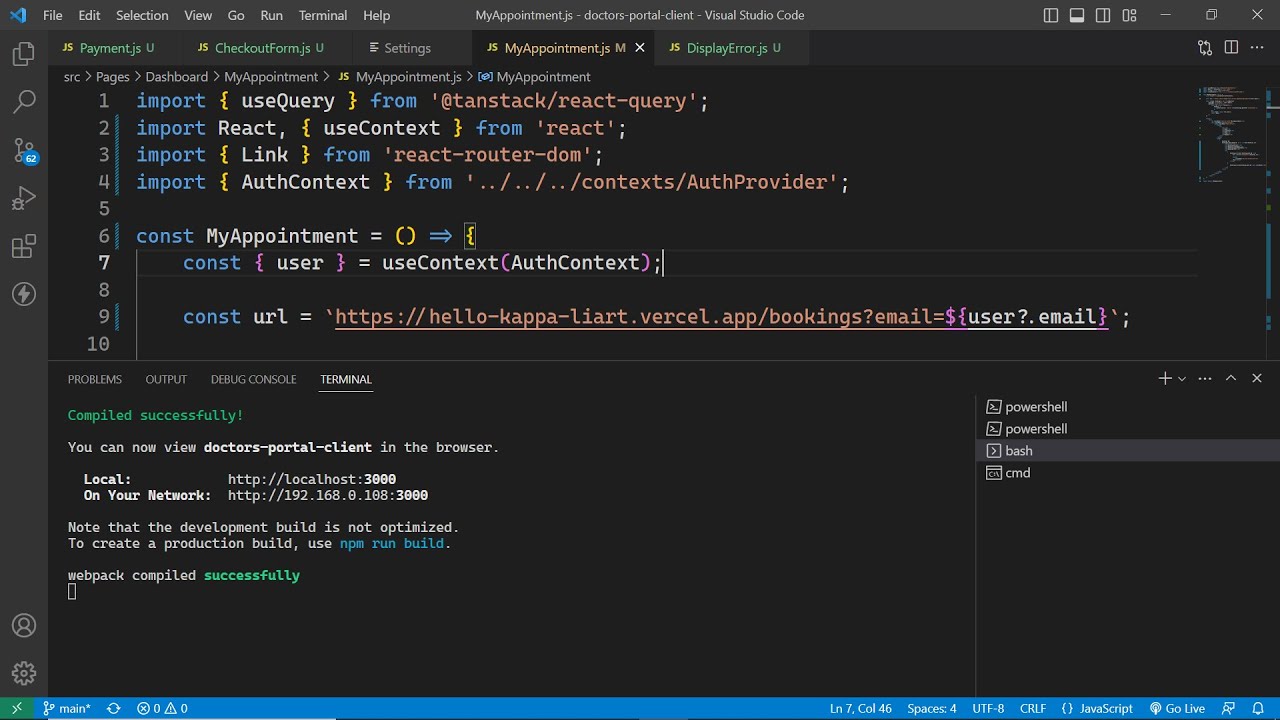
Task: Open the Go menu
Action: click(x=236, y=15)
